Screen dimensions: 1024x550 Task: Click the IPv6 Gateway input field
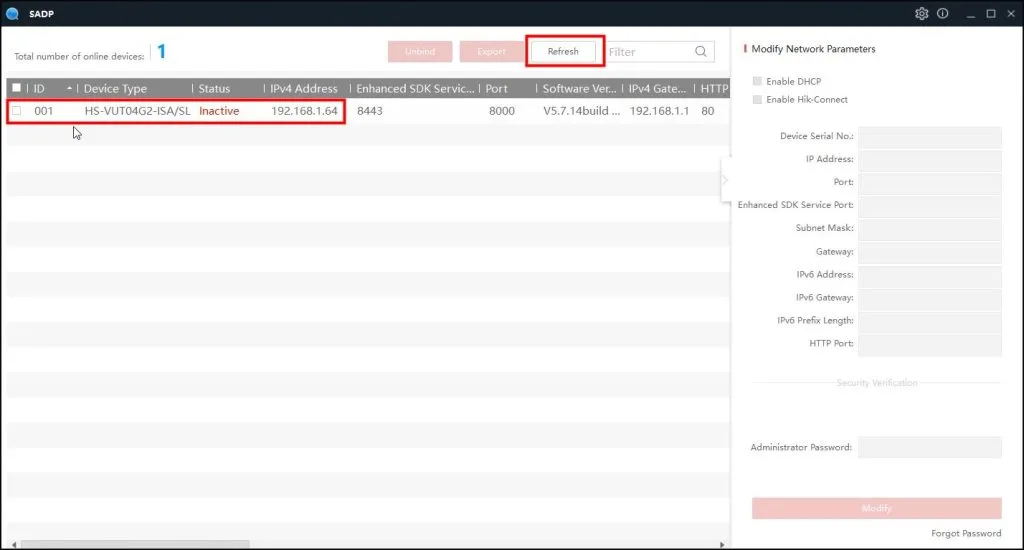click(929, 298)
